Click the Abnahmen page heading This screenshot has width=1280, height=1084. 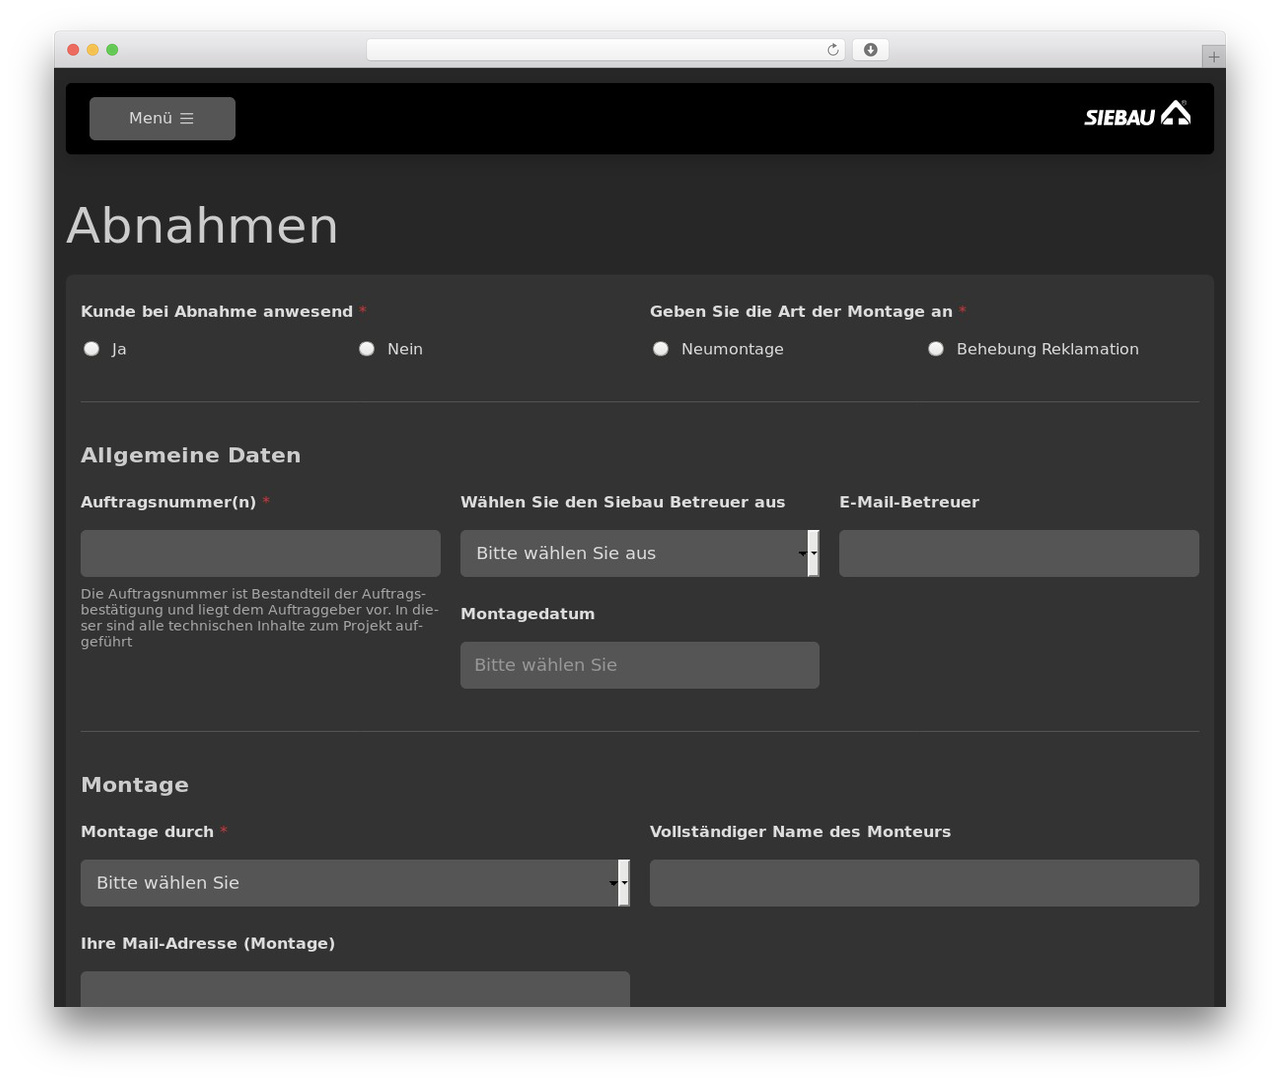click(202, 225)
